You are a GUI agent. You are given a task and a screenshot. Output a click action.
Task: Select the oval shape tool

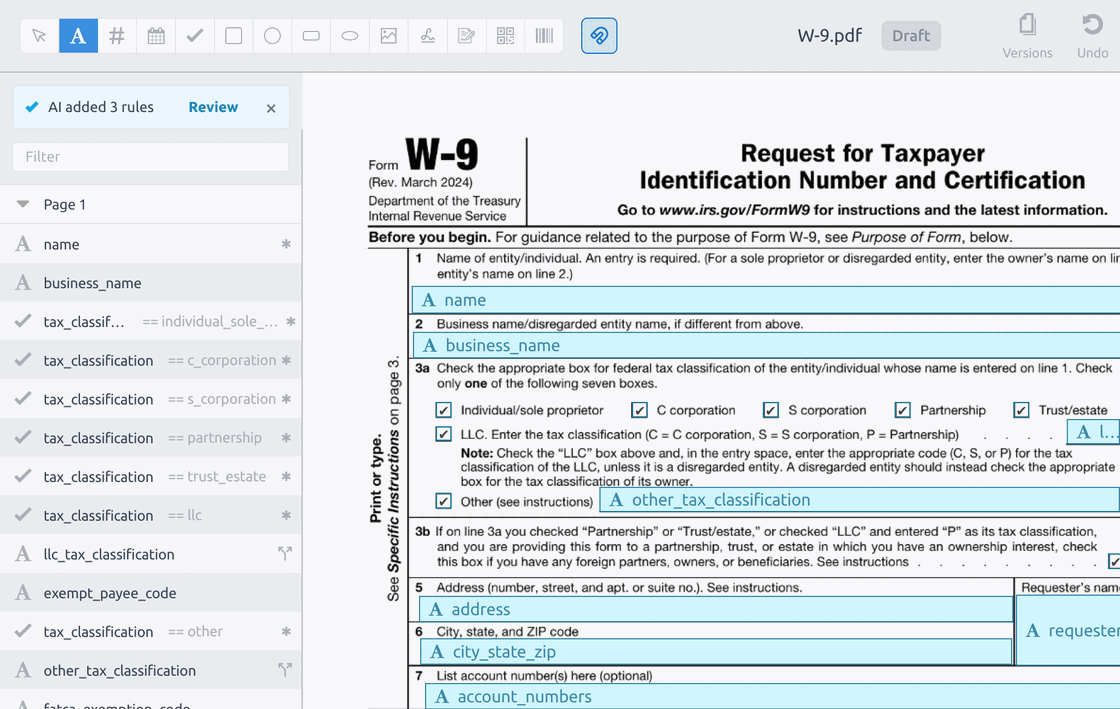coord(350,36)
